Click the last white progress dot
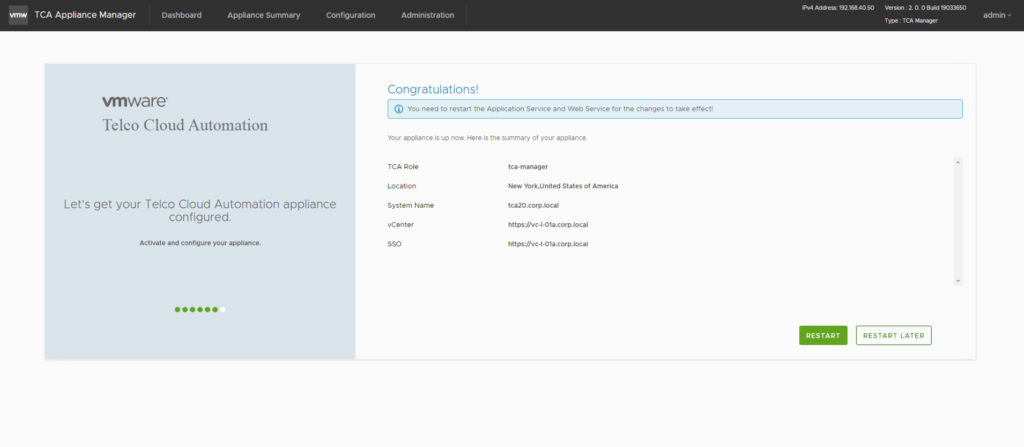 click(x=223, y=310)
